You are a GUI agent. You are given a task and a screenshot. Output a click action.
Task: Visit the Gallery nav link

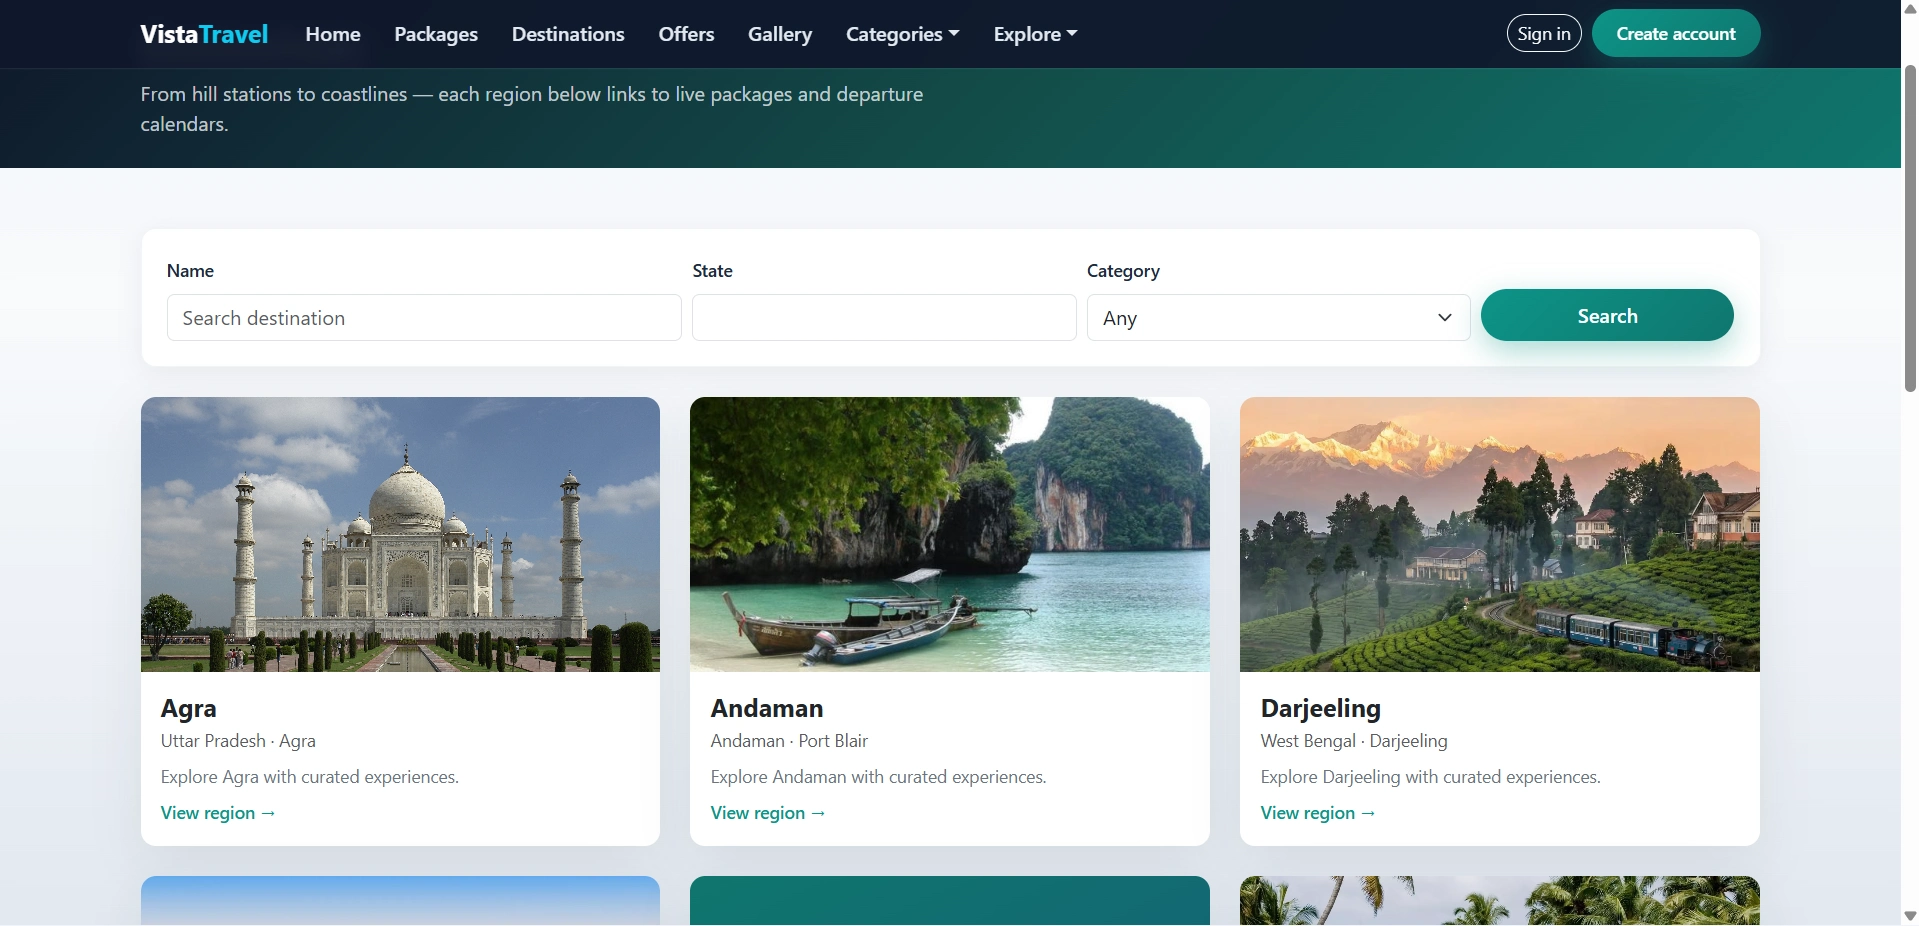pyautogui.click(x=780, y=34)
